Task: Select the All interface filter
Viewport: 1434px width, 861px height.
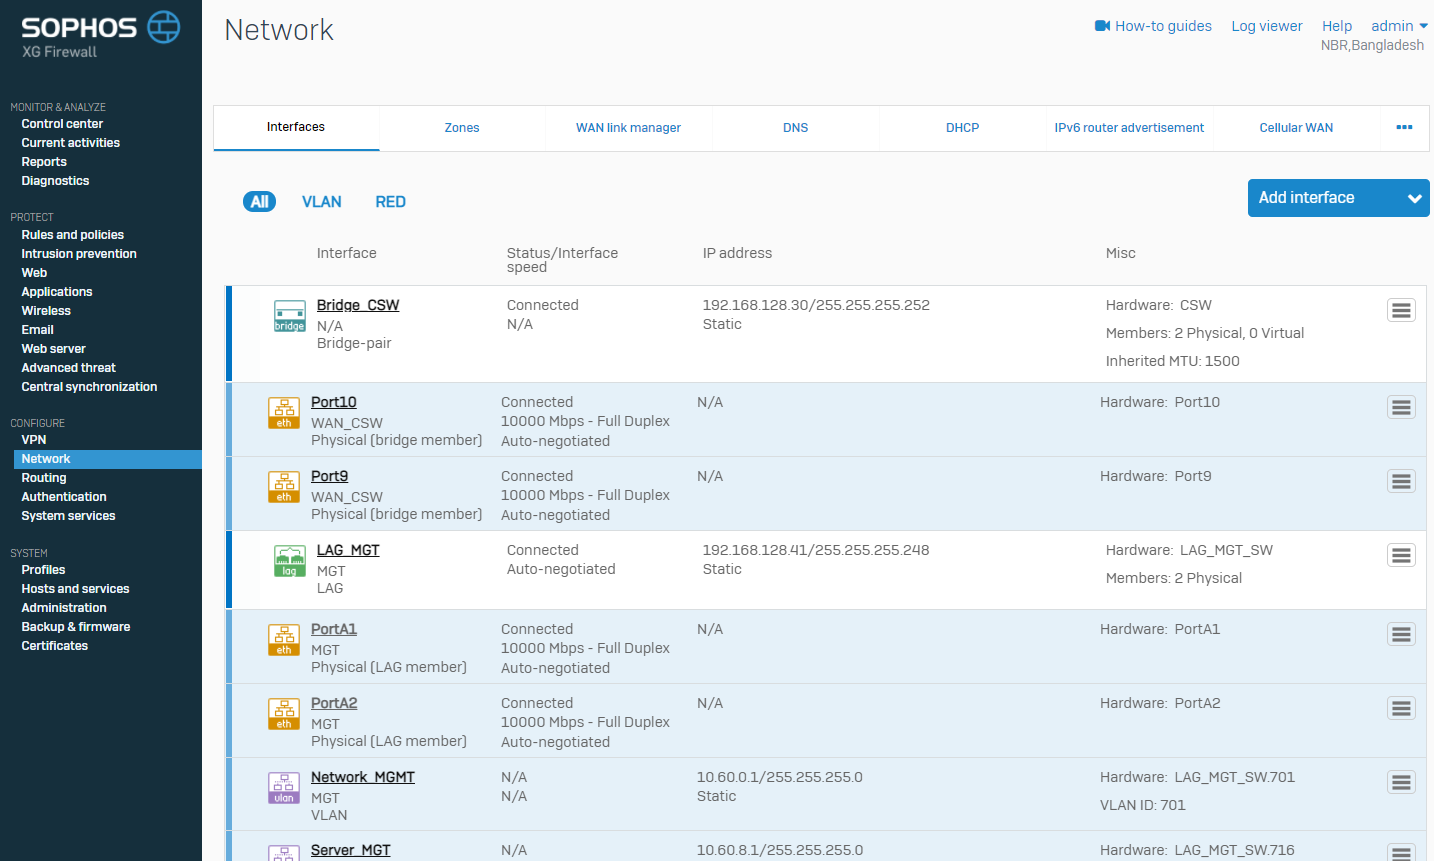Action: (x=259, y=202)
